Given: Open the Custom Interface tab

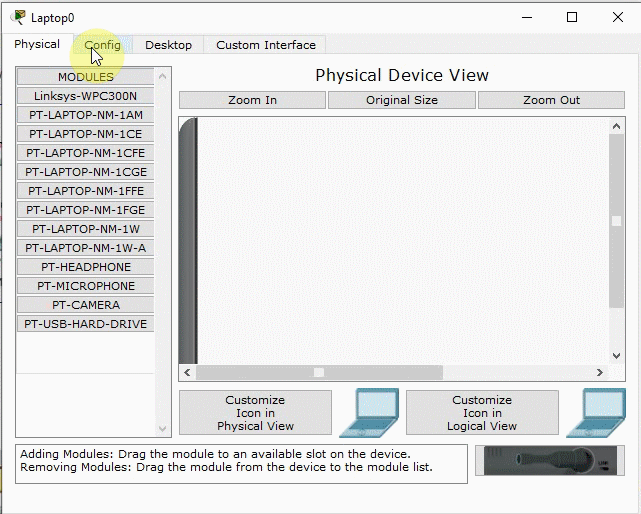Looking at the screenshot, I should tap(266, 45).
